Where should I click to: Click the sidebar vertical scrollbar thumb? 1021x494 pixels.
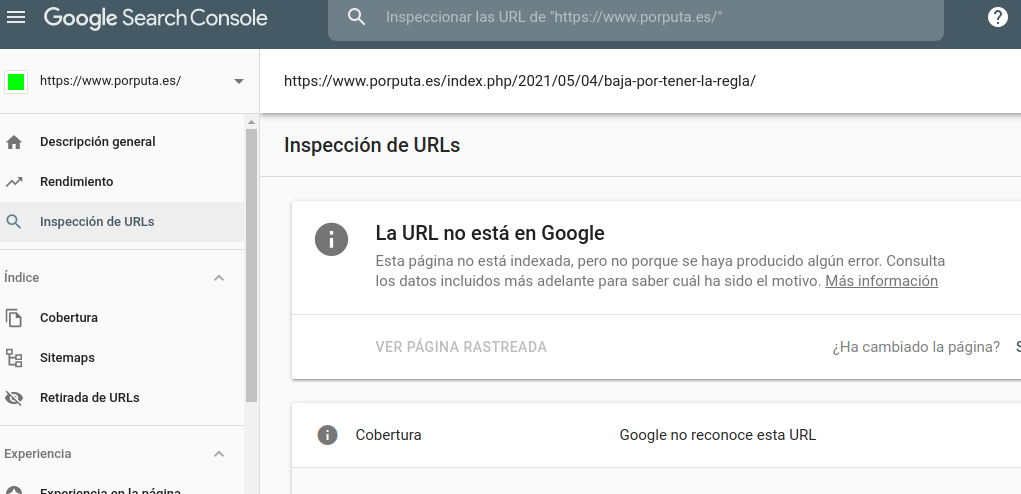tap(251, 265)
